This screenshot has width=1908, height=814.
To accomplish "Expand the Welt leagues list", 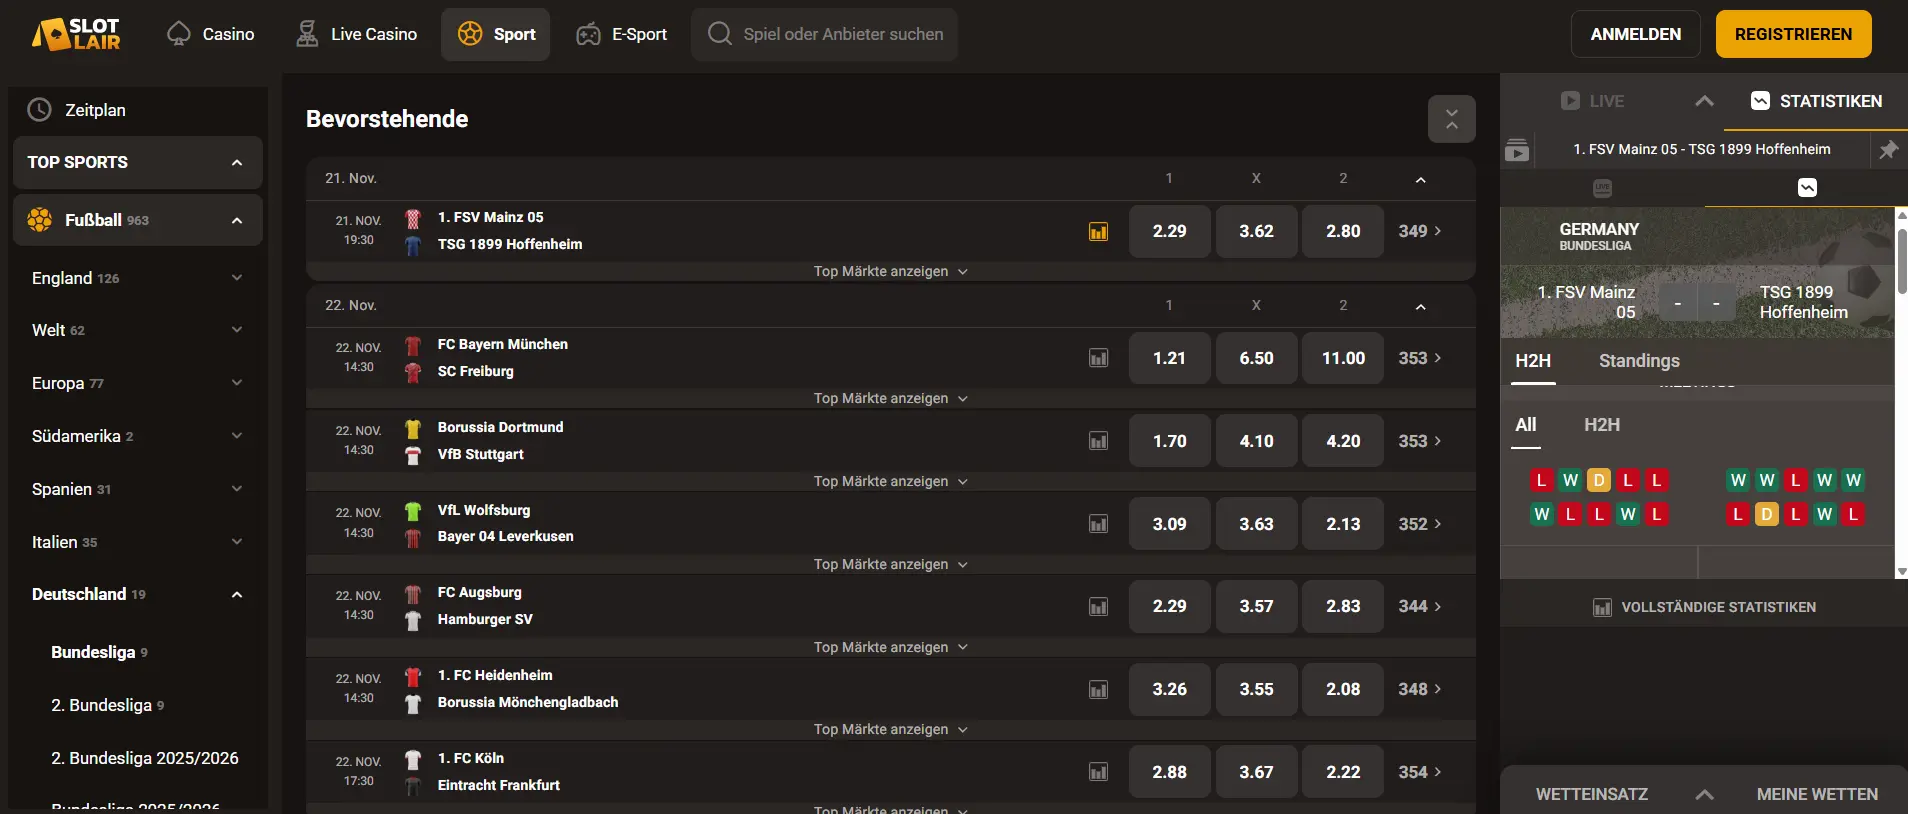I will tap(237, 330).
